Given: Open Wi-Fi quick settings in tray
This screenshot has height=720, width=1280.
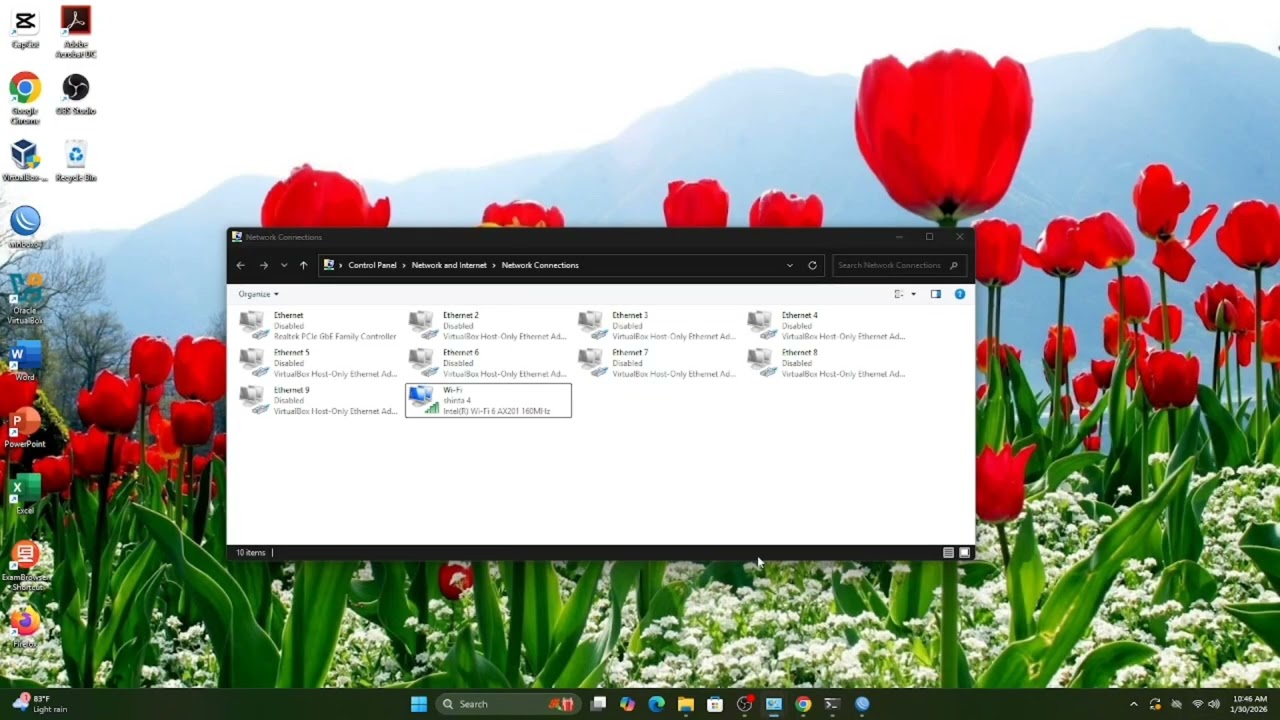Looking at the screenshot, I should [1197, 704].
